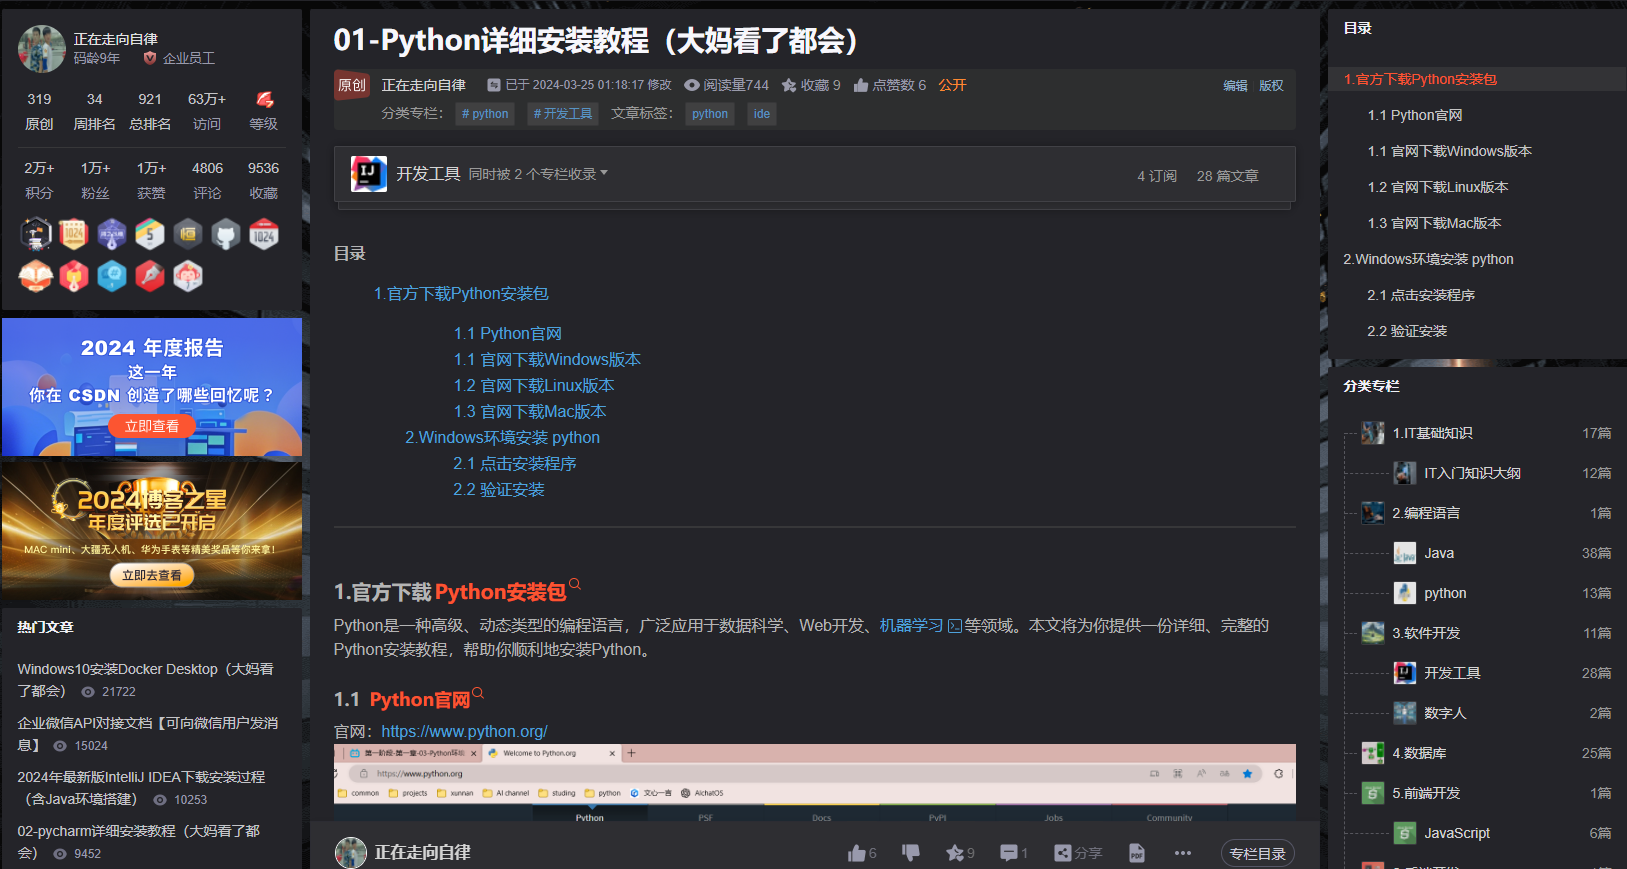
Task: Open the 4.数据库 category
Action: (x=1419, y=753)
